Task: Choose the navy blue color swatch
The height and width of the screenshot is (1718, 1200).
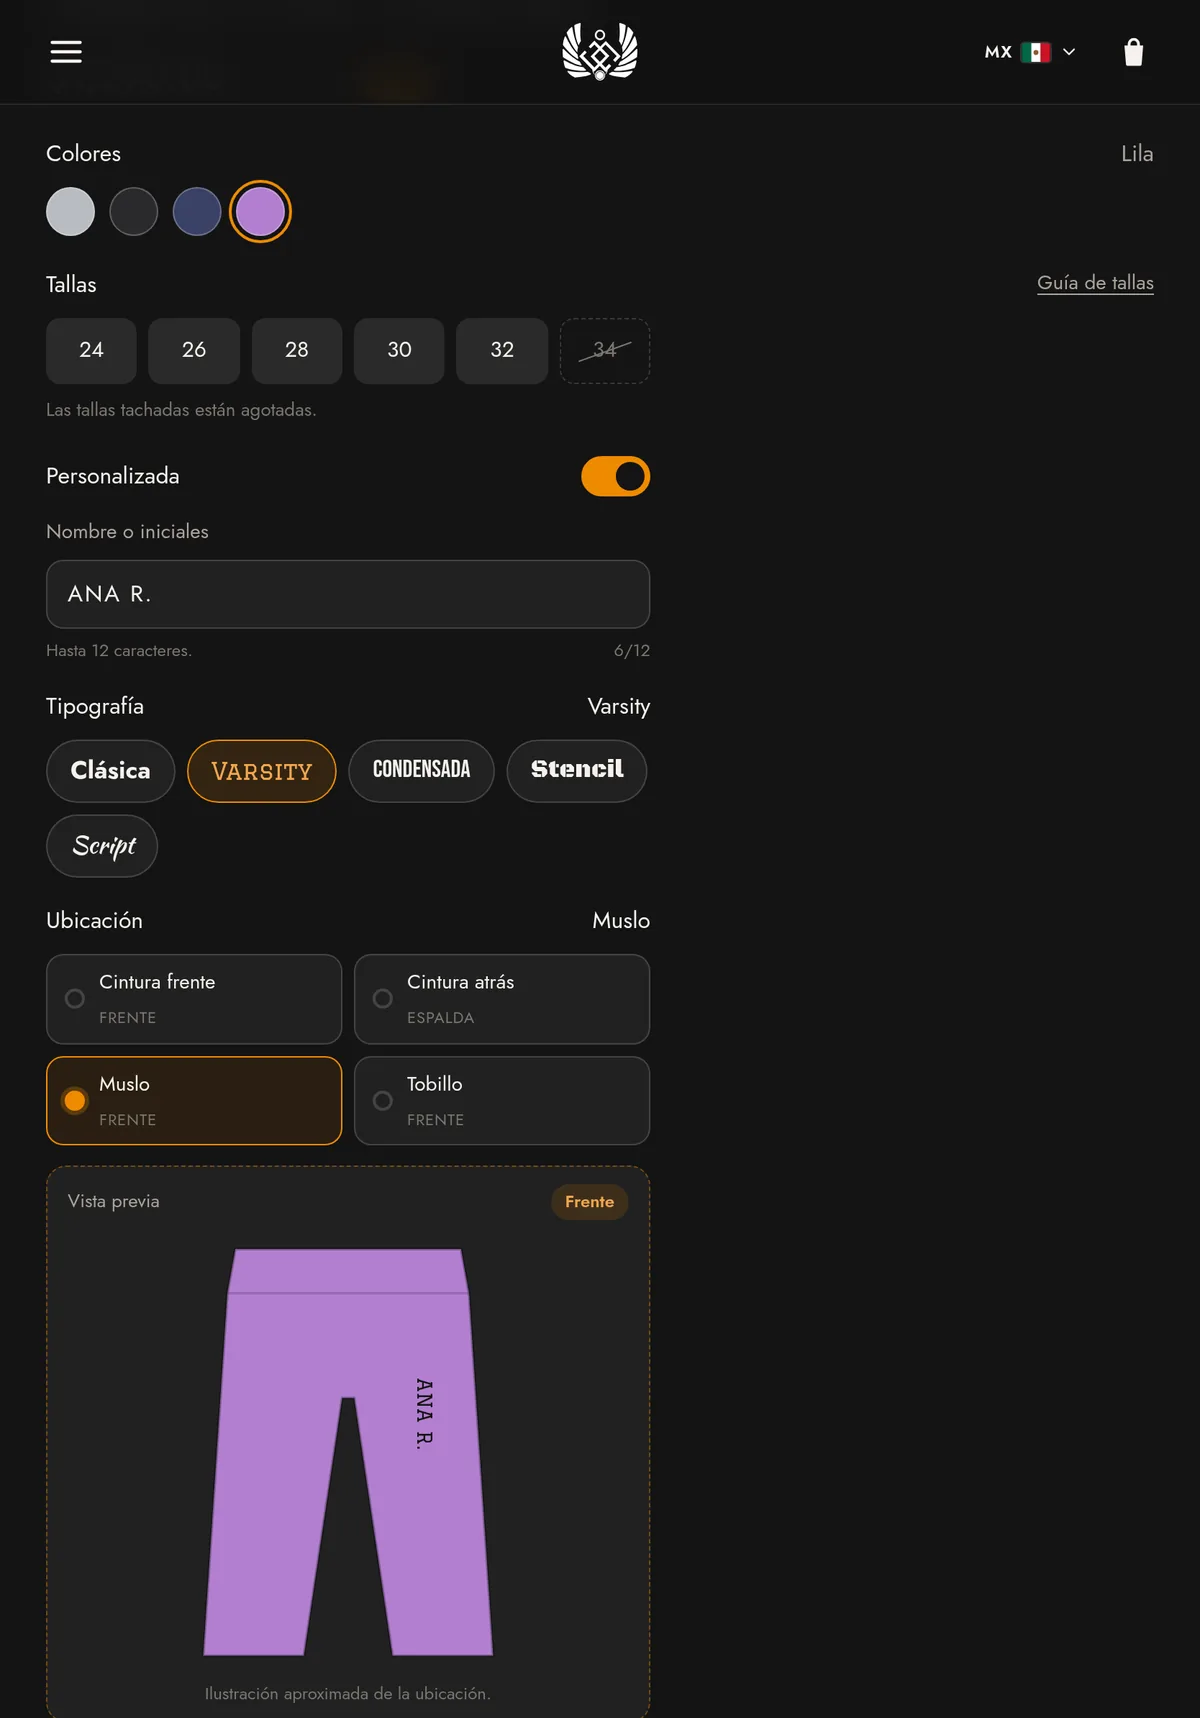Action: (197, 212)
